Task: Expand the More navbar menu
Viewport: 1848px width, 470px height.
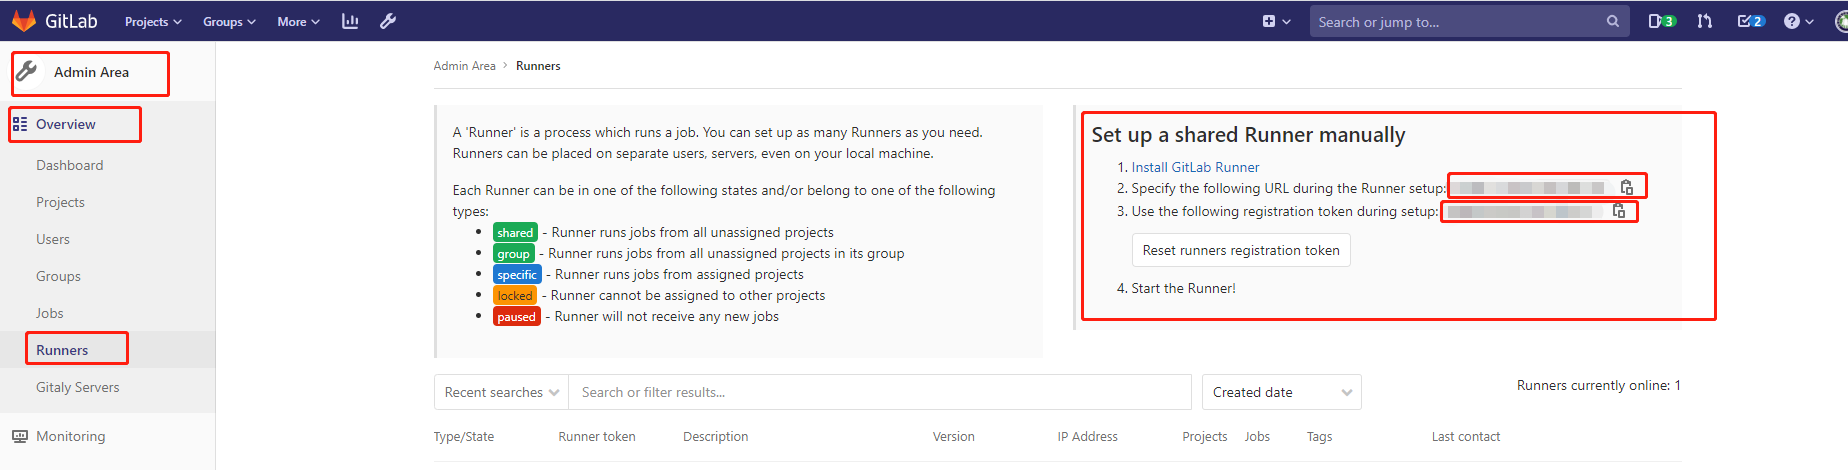Action: (298, 21)
